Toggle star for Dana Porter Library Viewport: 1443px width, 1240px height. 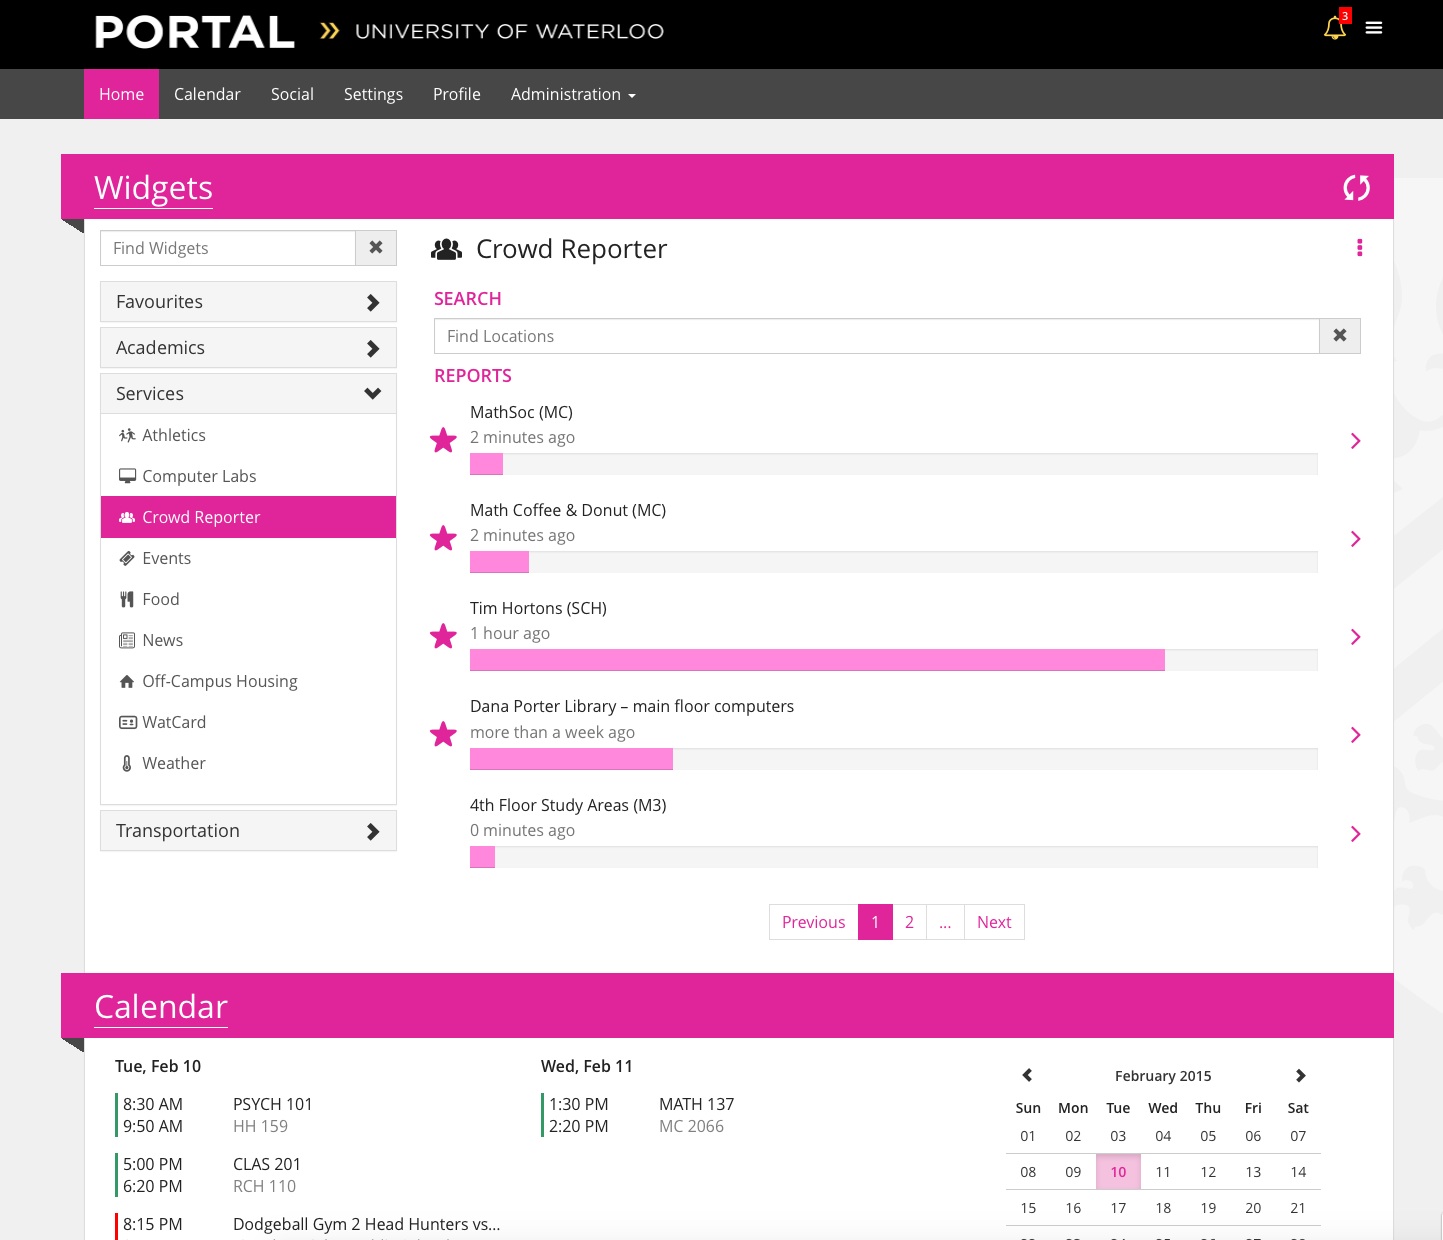point(443,734)
